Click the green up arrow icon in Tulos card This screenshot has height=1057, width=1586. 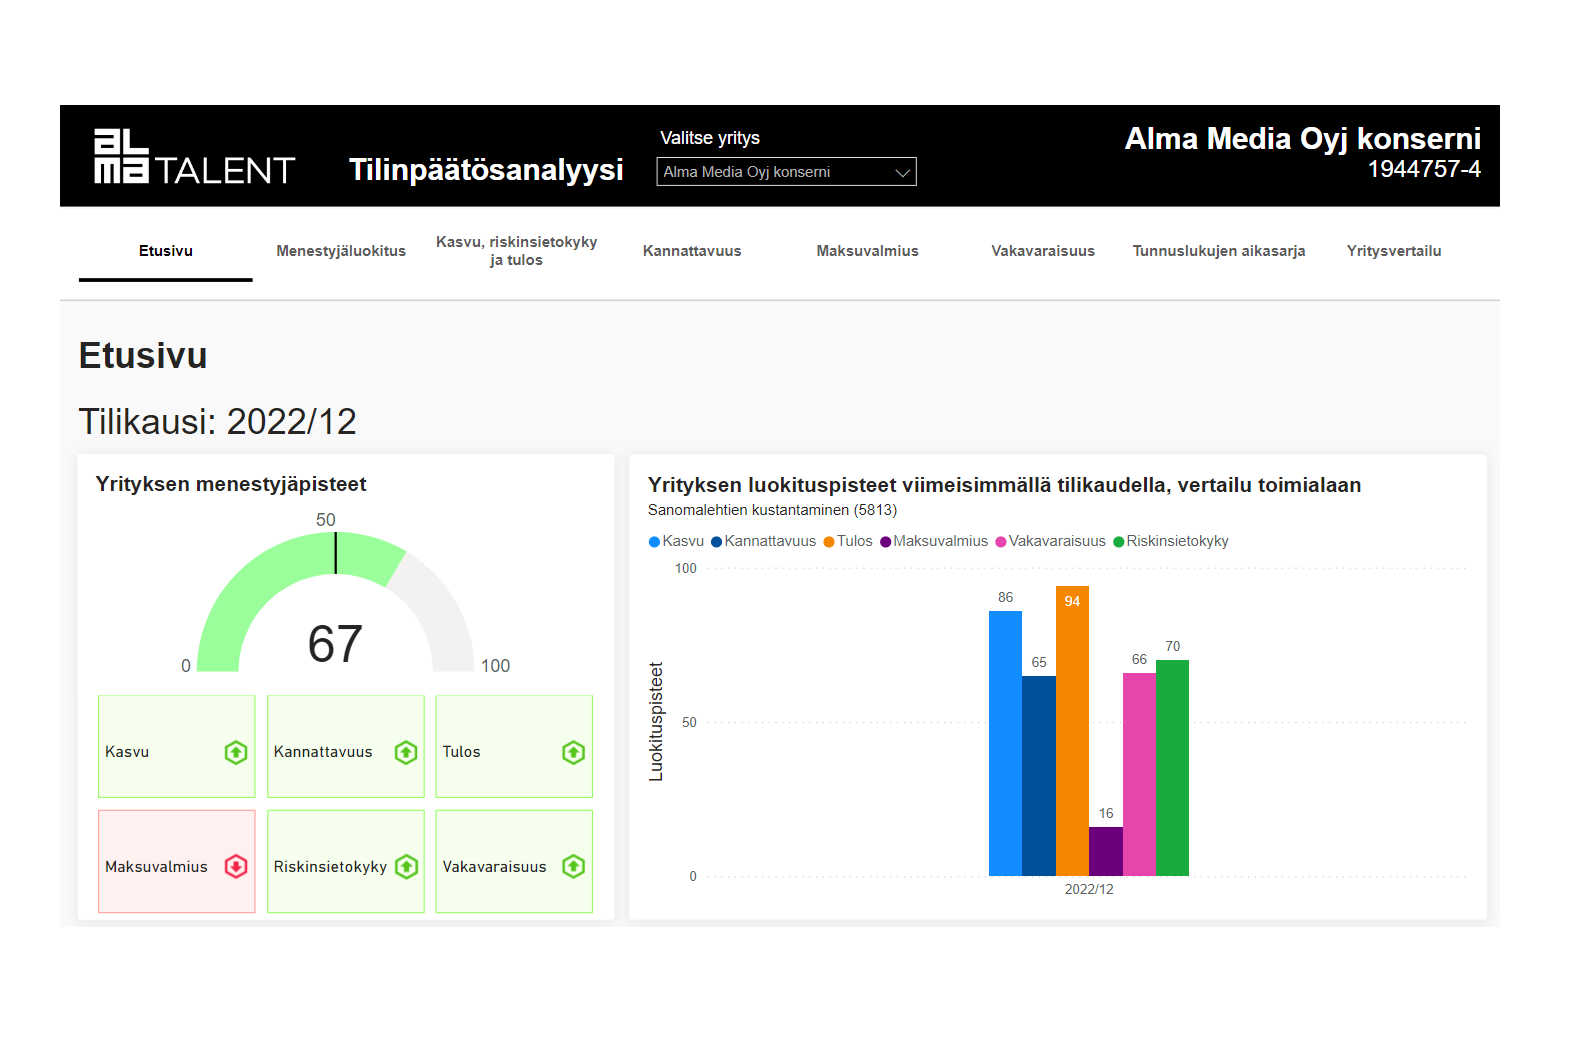tap(574, 752)
